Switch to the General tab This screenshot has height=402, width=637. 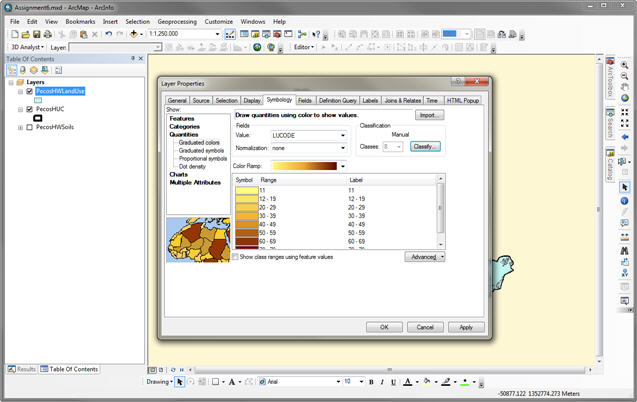(x=177, y=100)
